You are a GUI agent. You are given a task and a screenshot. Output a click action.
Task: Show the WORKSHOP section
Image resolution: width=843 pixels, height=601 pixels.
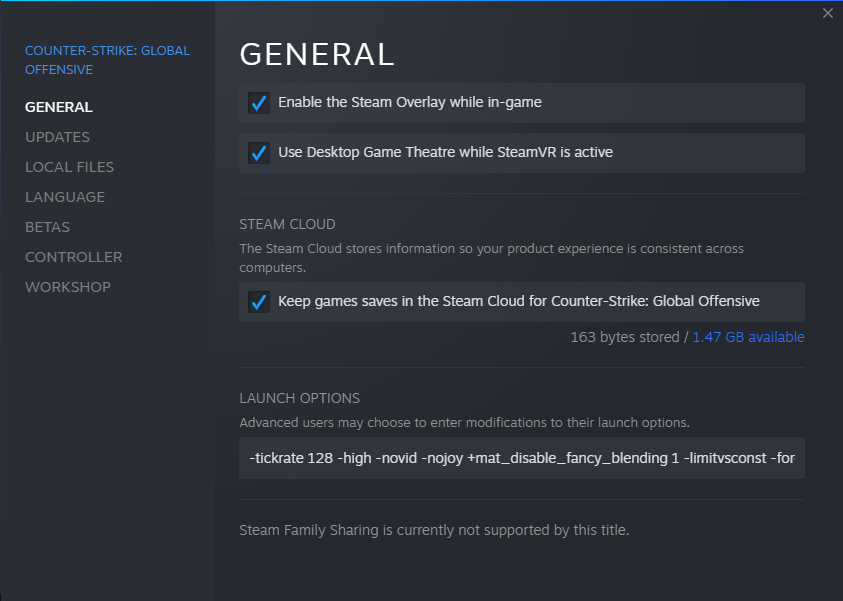pyautogui.click(x=68, y=287)
